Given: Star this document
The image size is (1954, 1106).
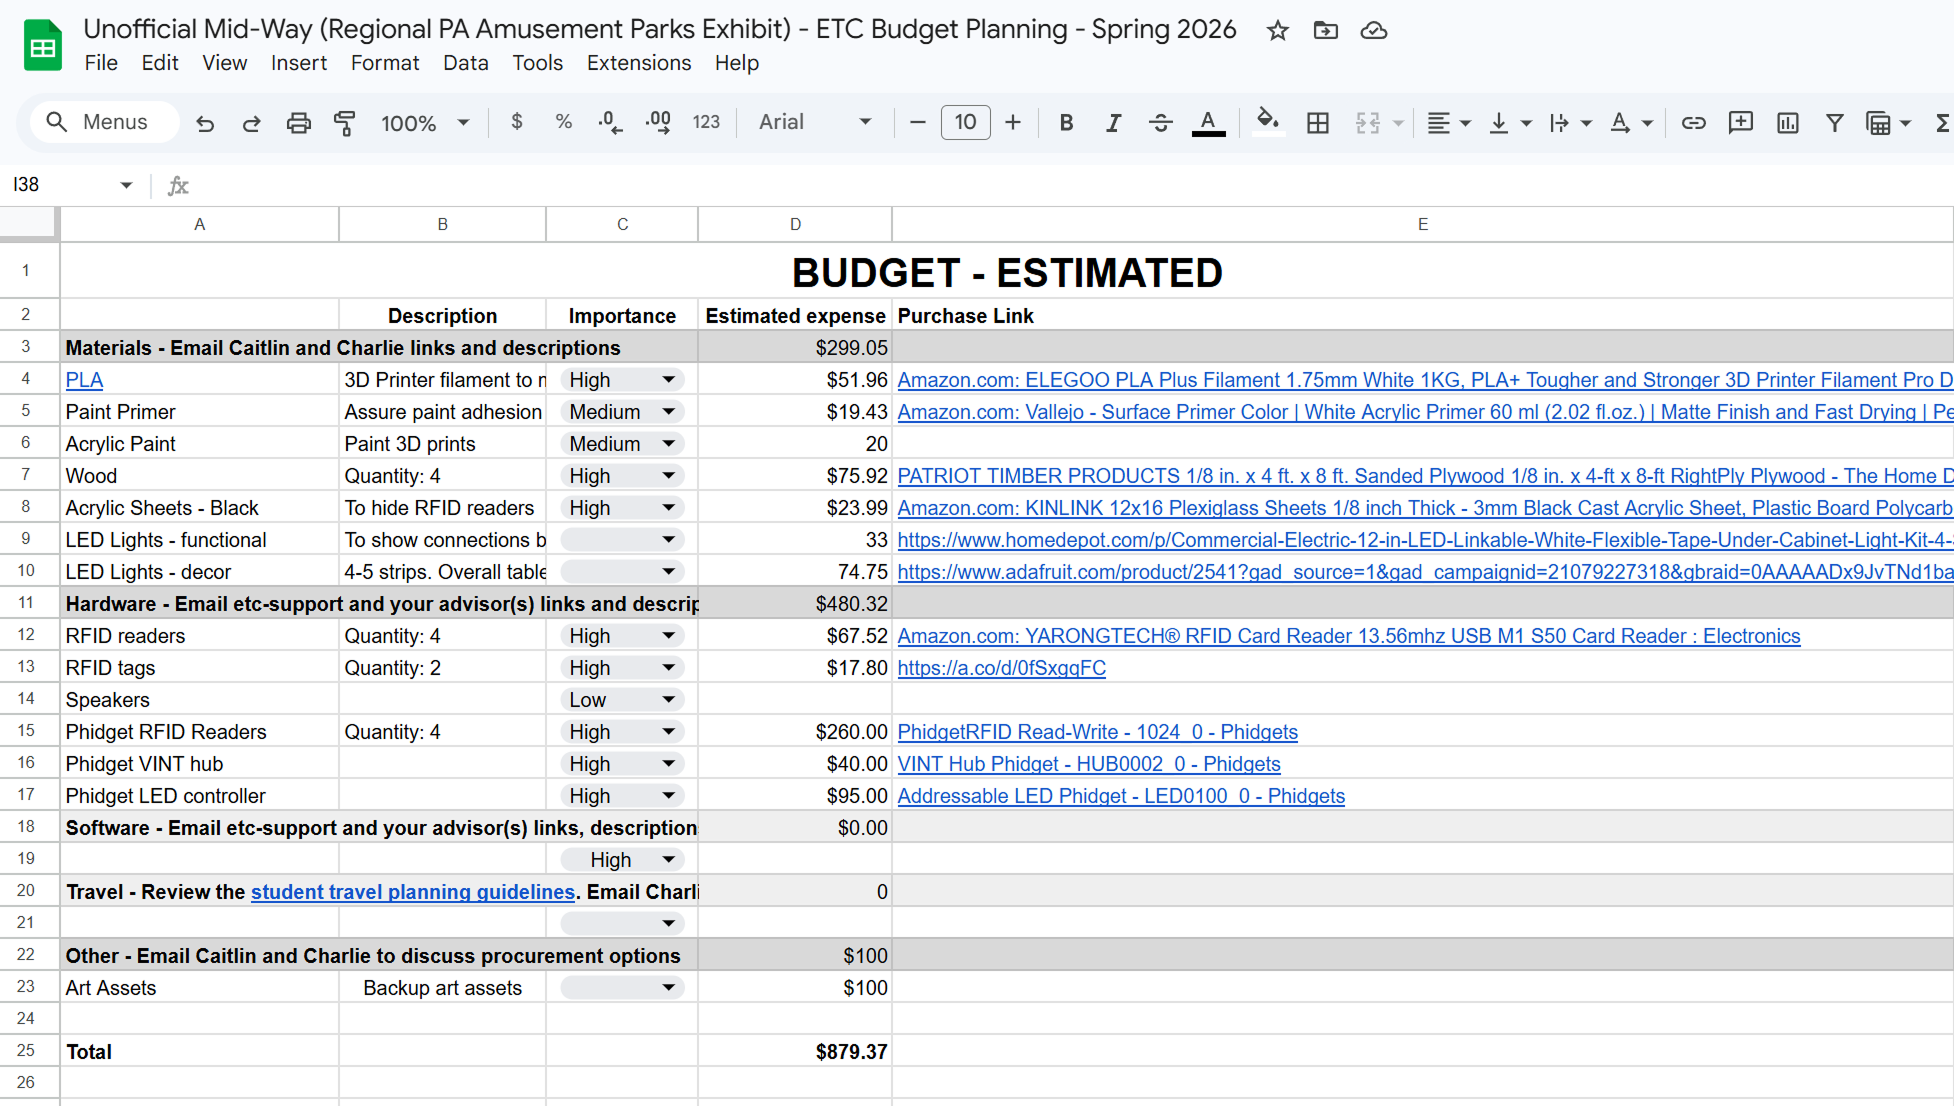Looking at the screenshot, I should coord(1277,31).
